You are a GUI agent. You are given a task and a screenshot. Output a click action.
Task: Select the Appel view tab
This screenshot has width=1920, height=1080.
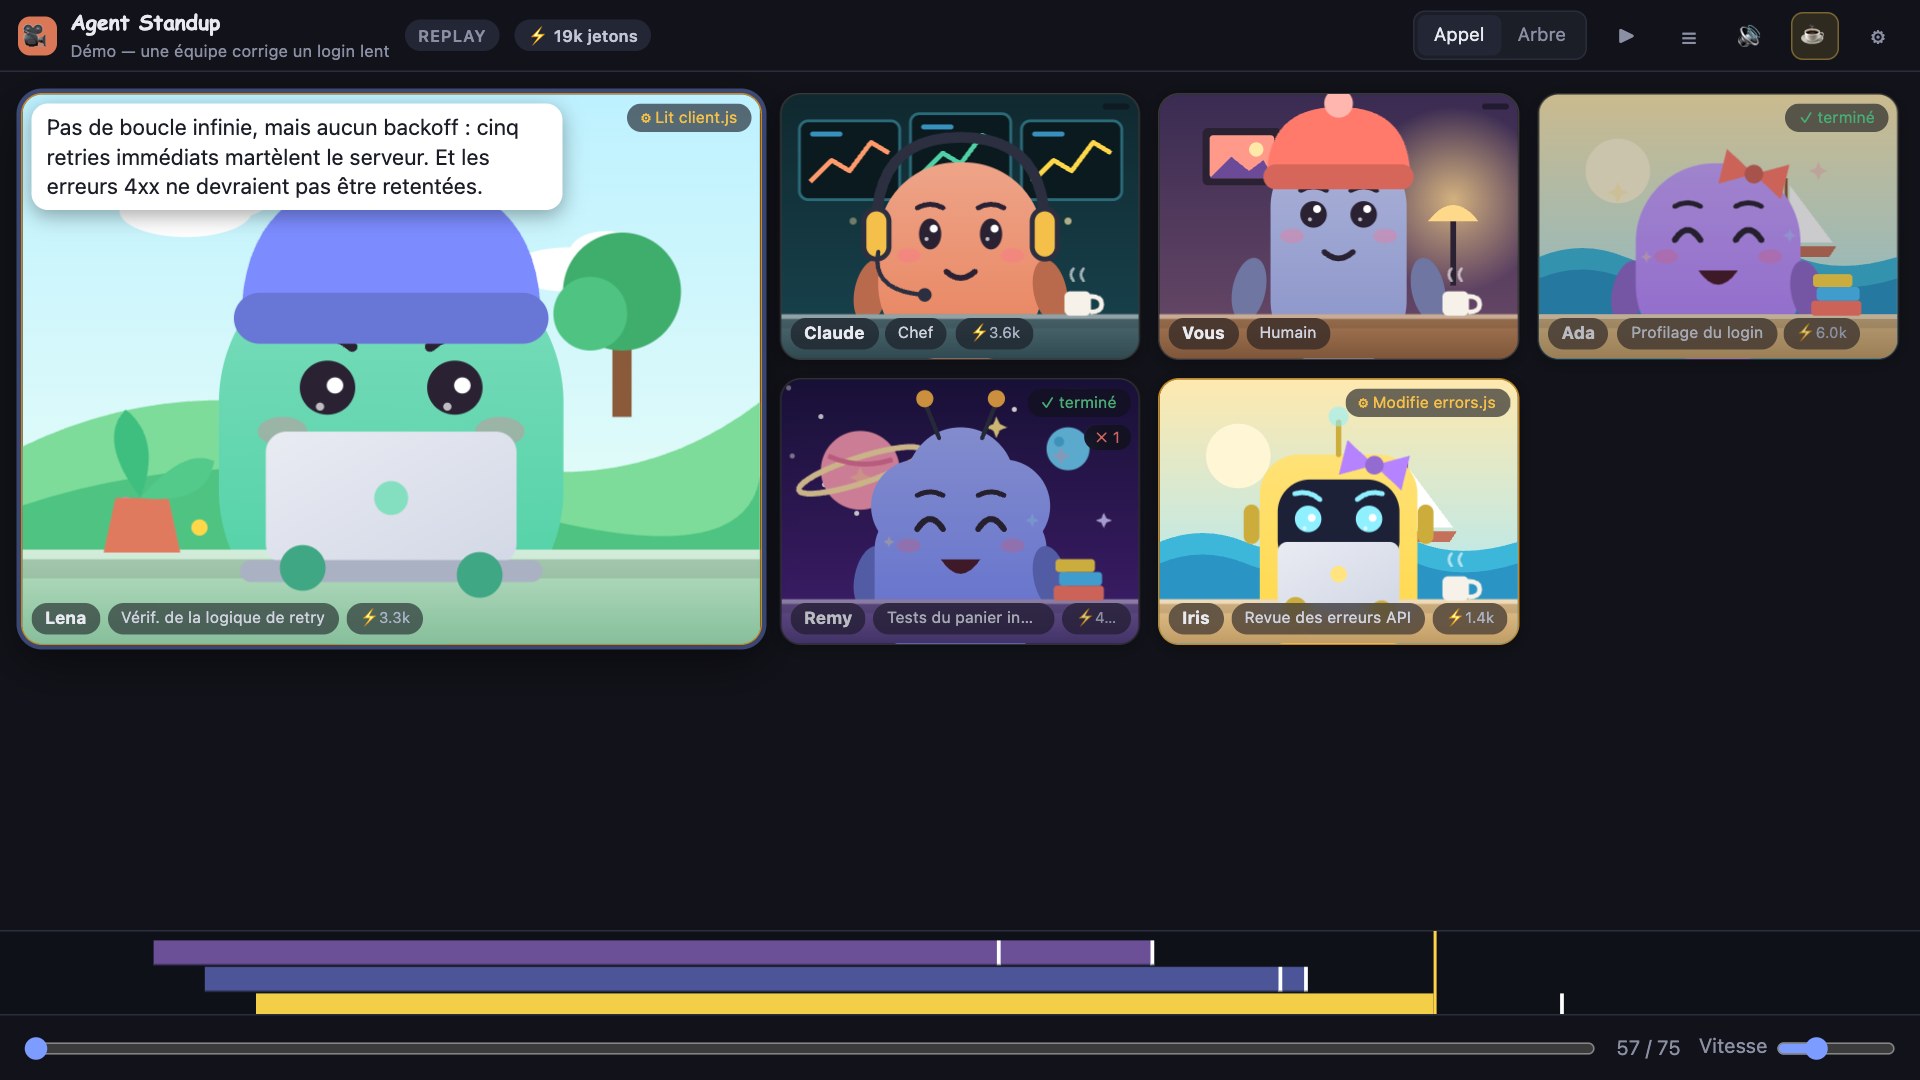[1458, 35]
